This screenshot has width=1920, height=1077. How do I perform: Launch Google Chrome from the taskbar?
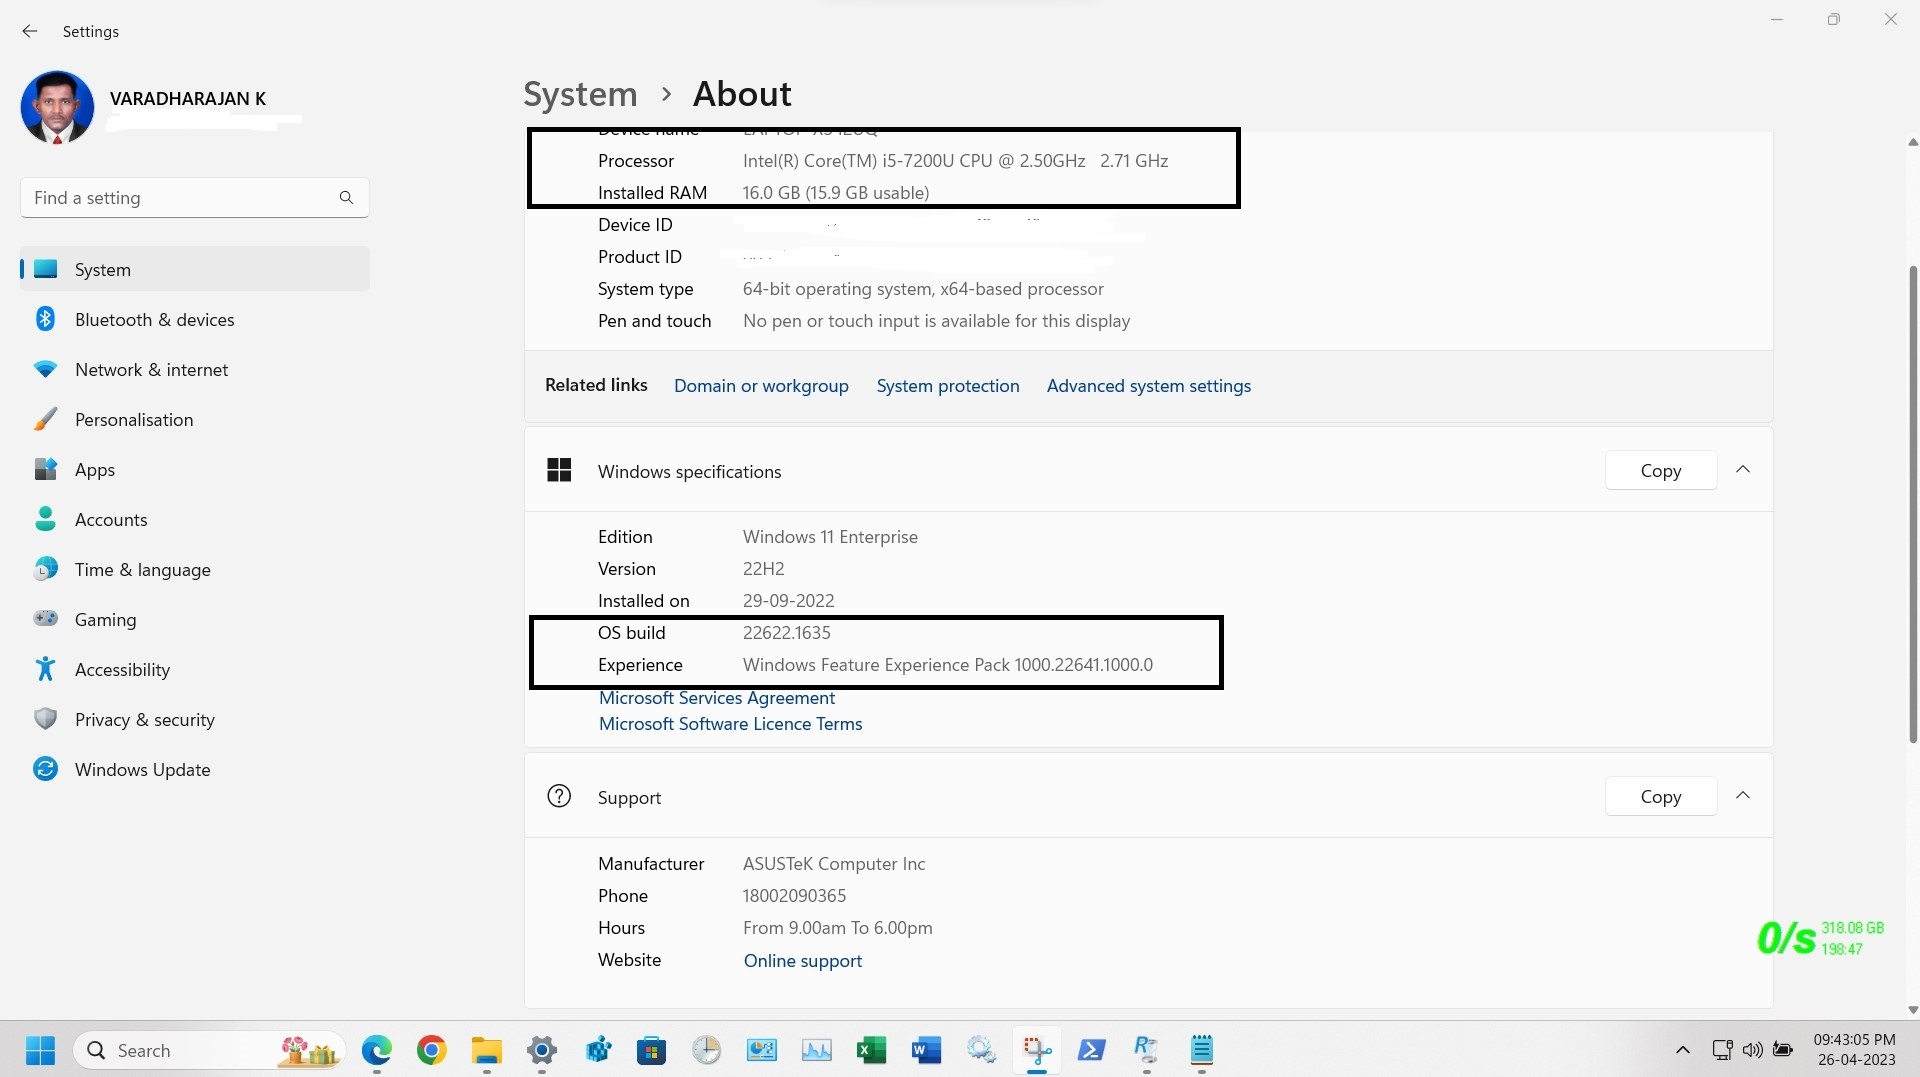(432, 1050)
